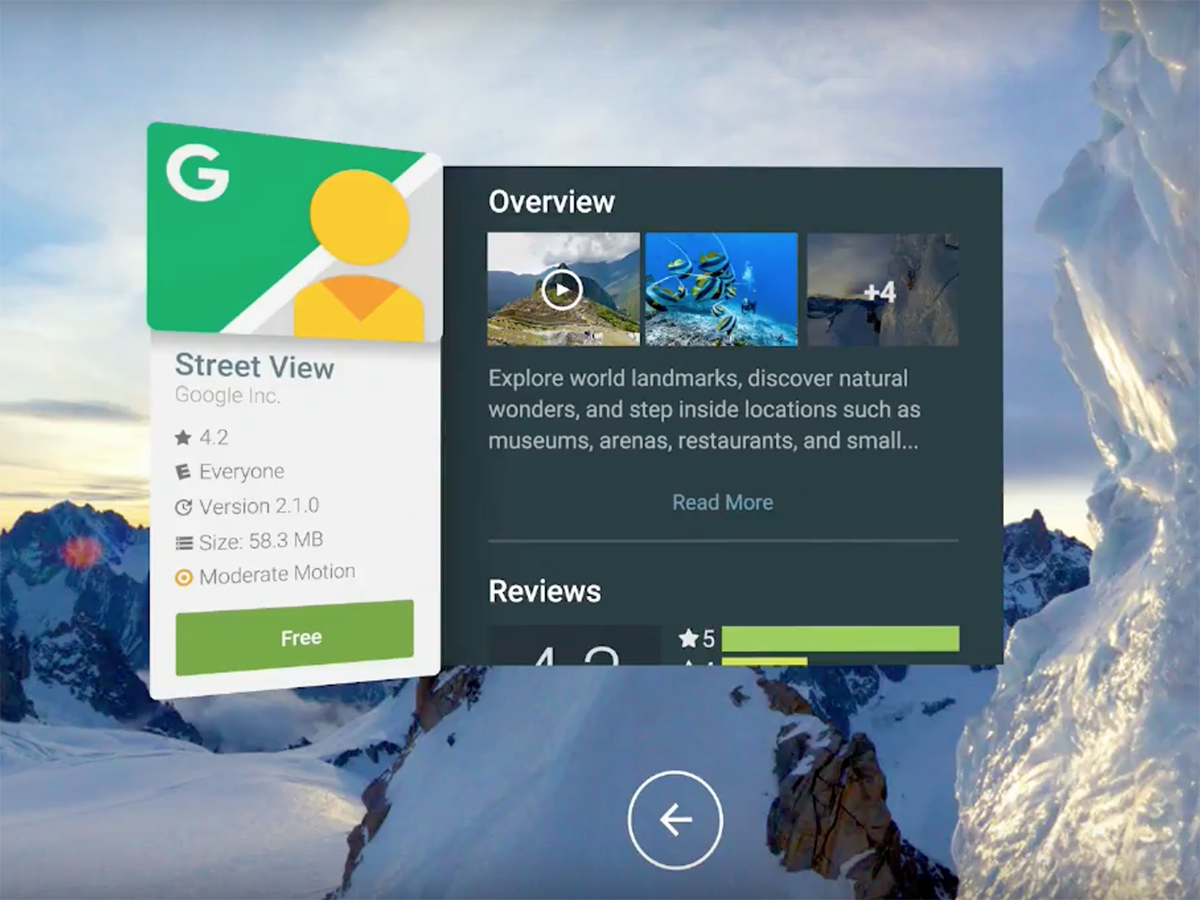
Task: Click the Google Inc. developer name
Action: point(228,395)
